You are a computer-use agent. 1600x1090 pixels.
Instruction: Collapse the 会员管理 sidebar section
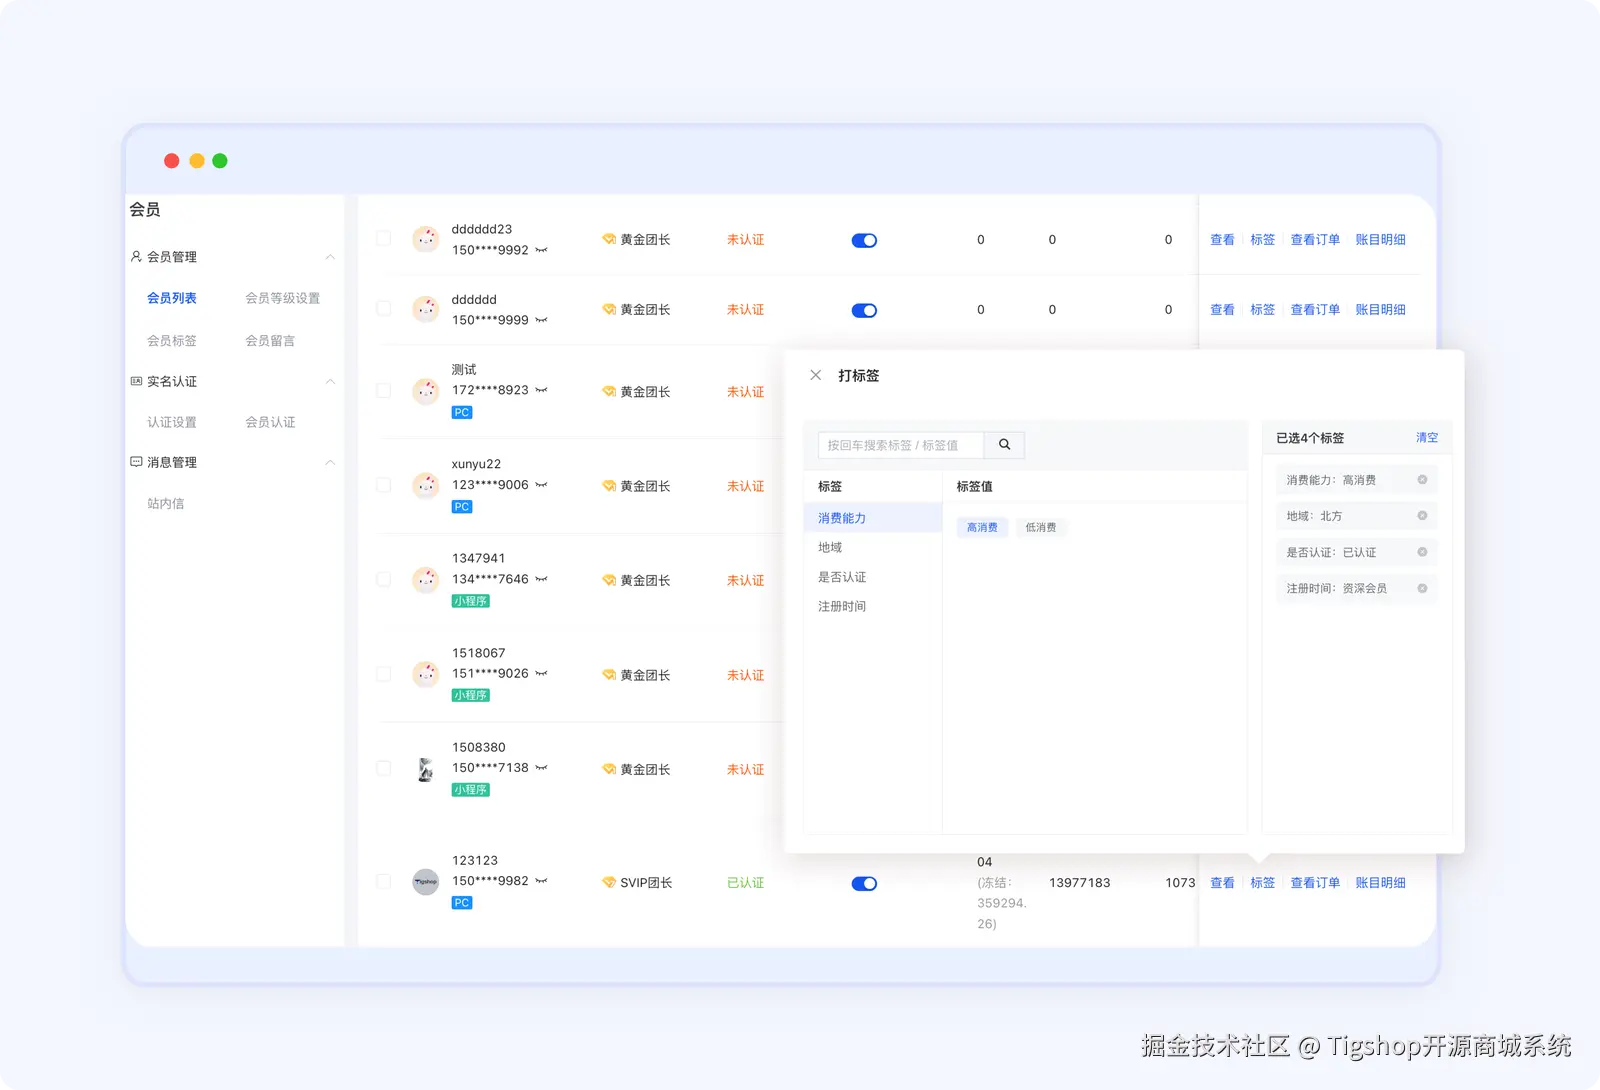click(x=330, y=257)
